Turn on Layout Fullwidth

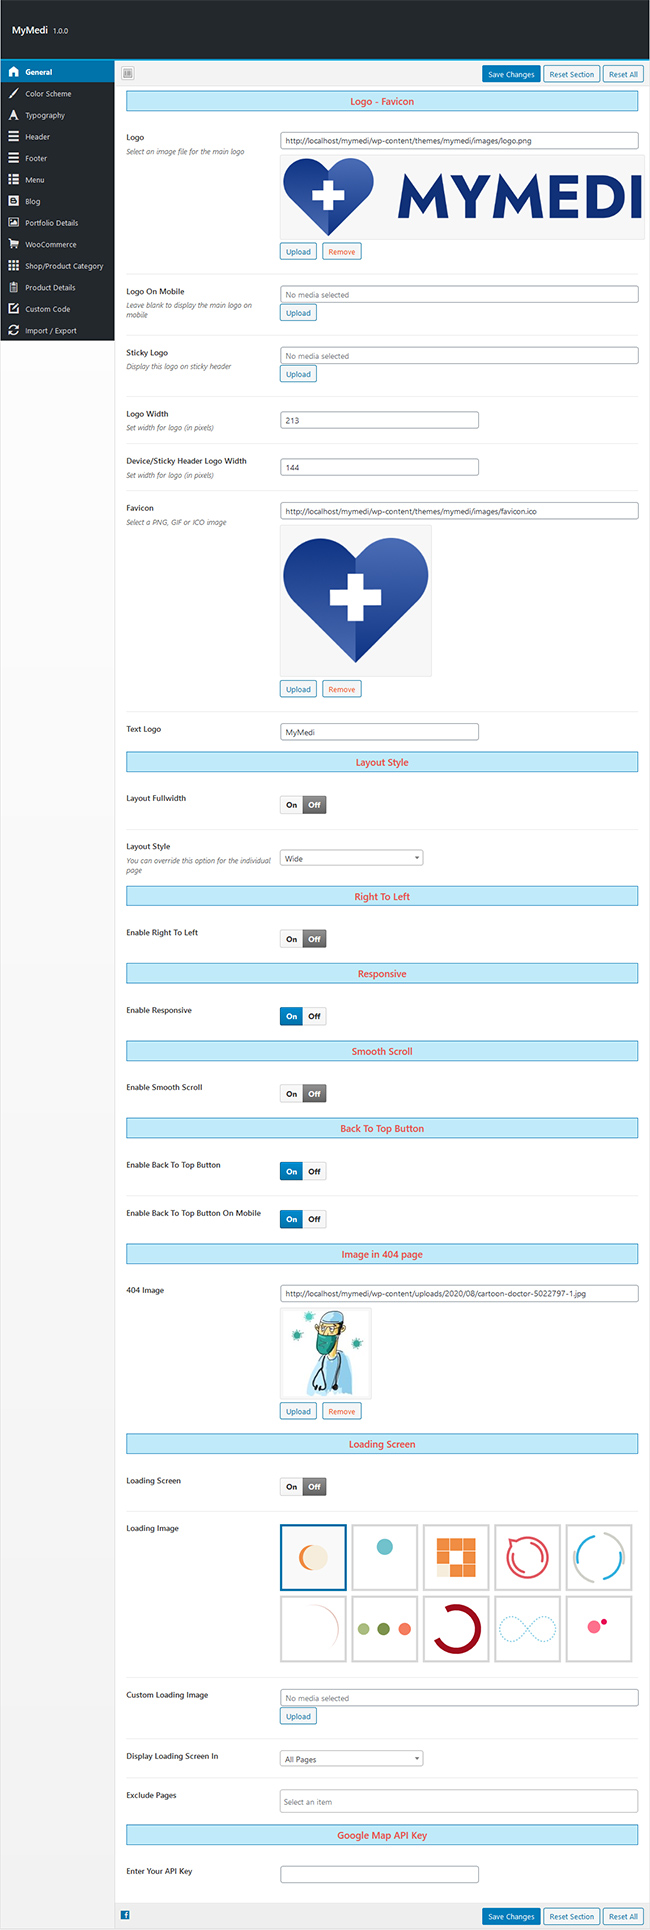tap(291, 804)
